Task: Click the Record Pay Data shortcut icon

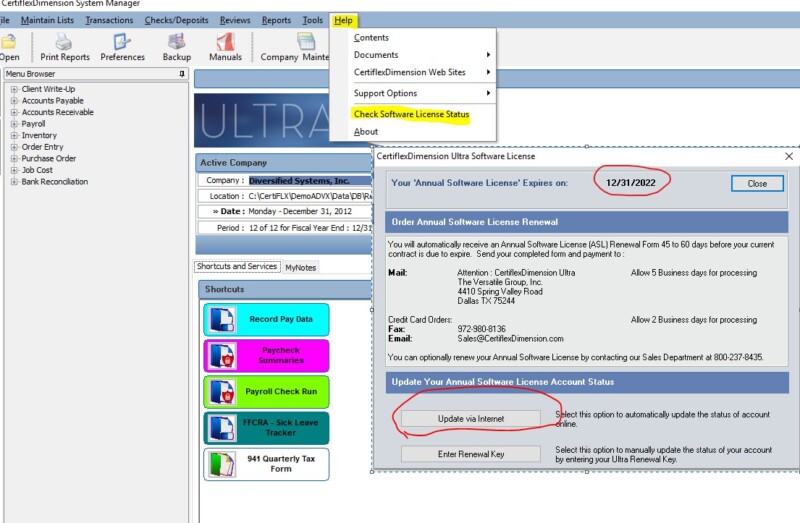Action: [x=222, y=319]
